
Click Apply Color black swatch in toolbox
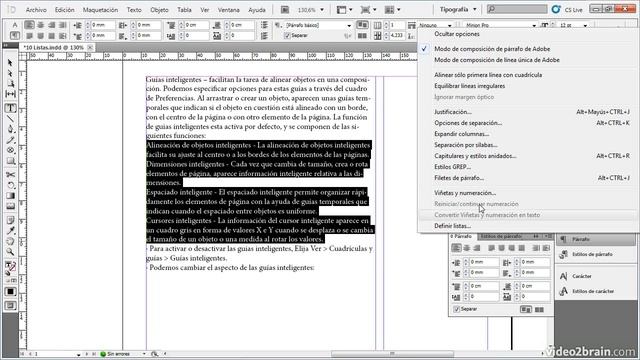click(x=10, y=291)
